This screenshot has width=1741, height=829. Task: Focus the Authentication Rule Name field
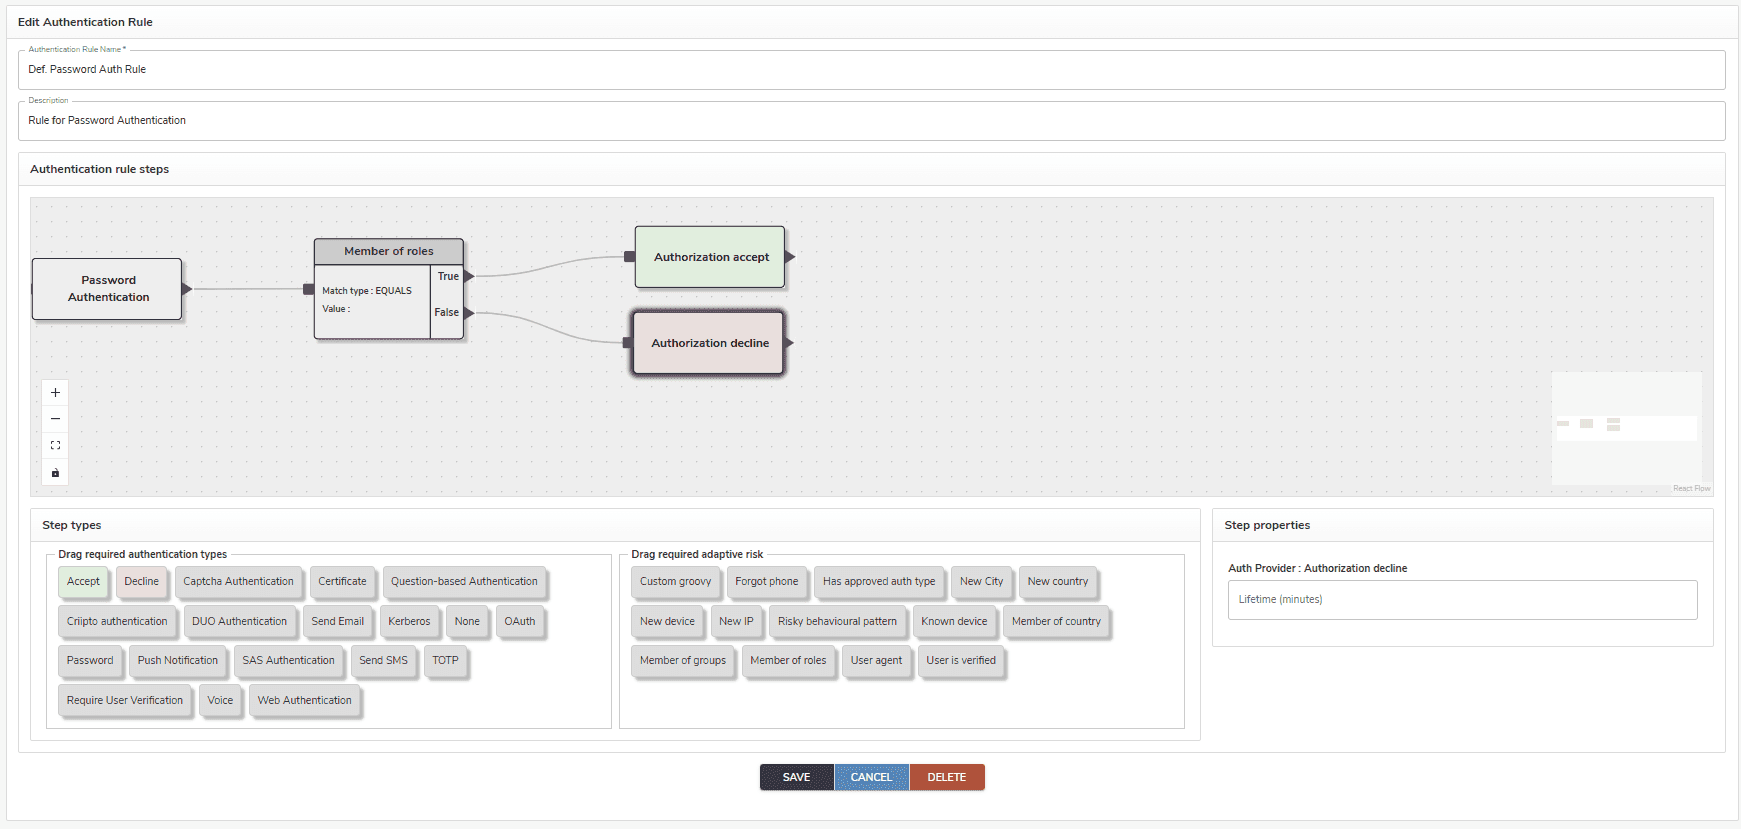click(x=870, y=70)
